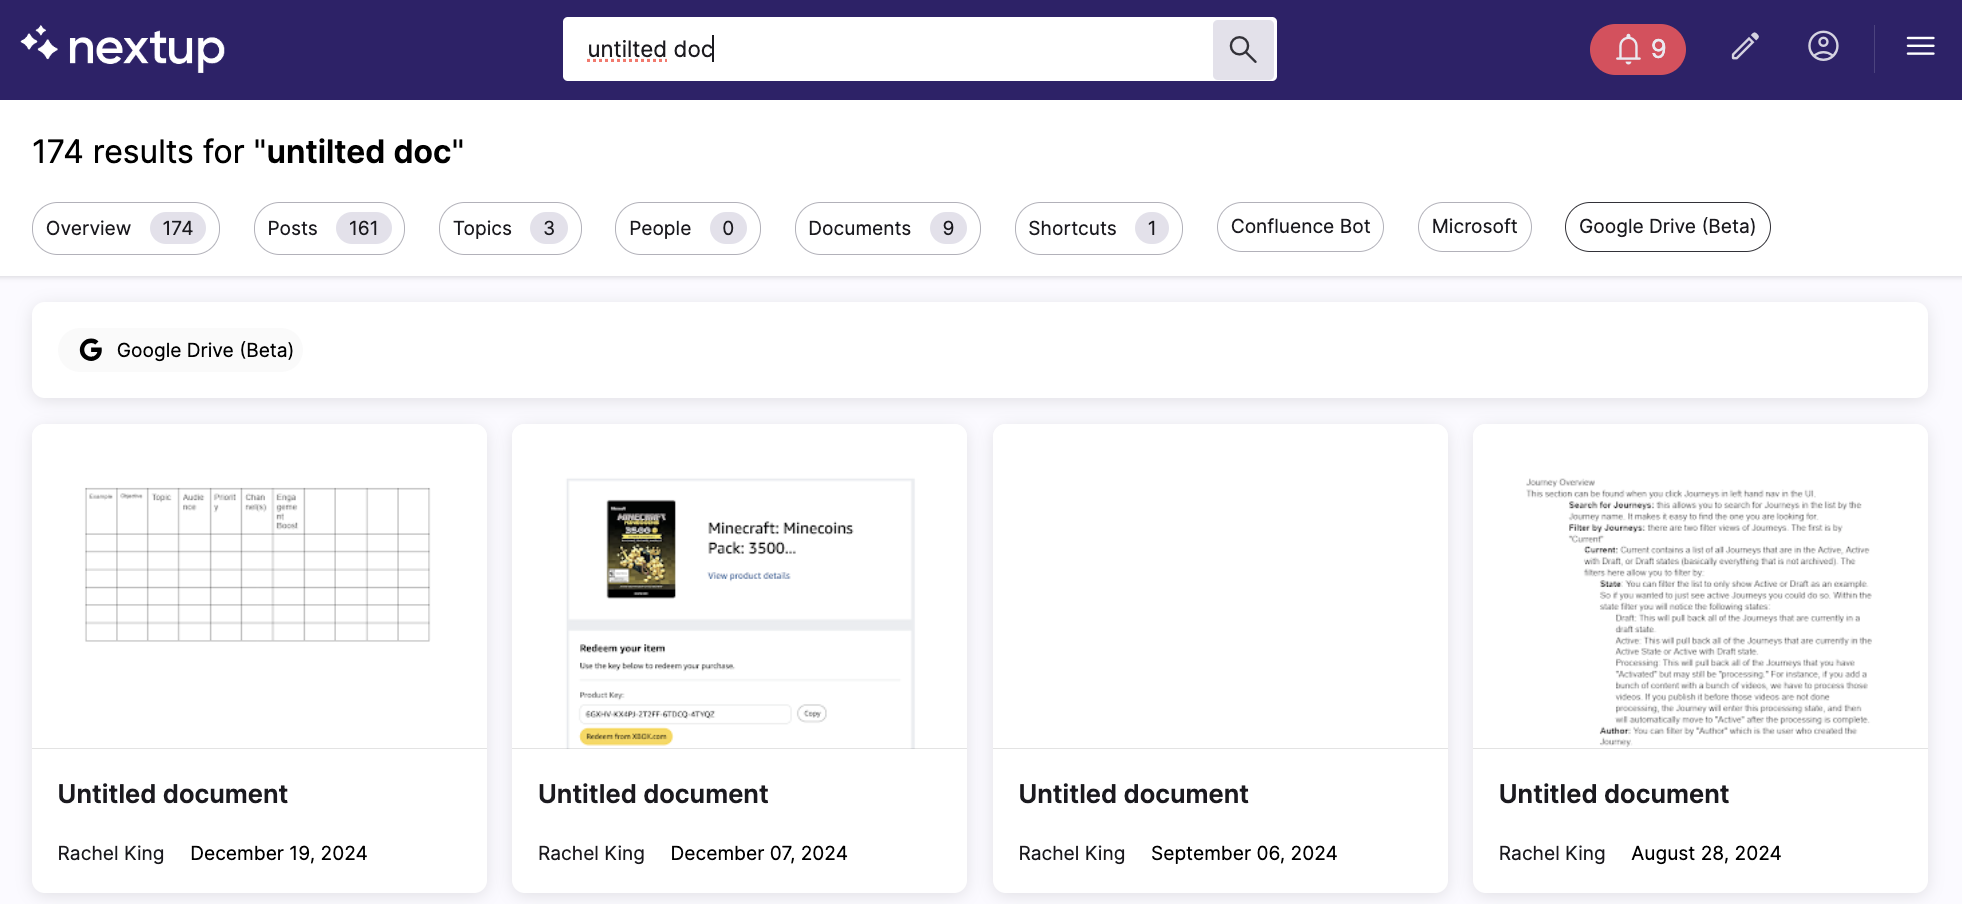Open the Journey Overview document thumbnail
The height and width of the screenshot is (904, 1962).
pos(1700,586)
